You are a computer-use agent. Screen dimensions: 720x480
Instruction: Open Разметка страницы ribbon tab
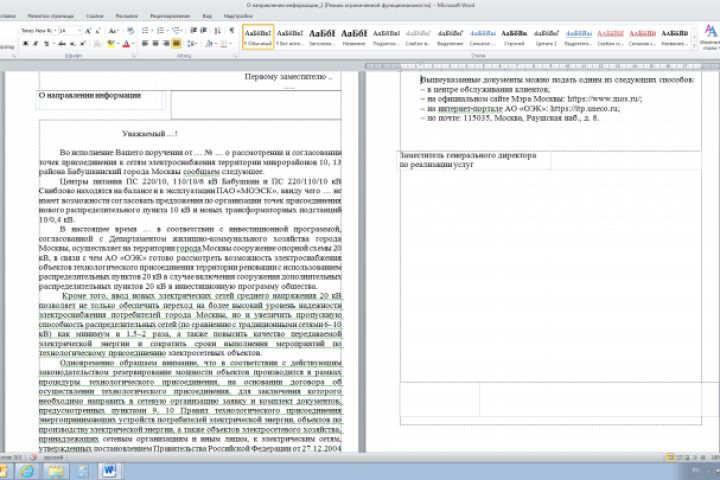(51, 16)
